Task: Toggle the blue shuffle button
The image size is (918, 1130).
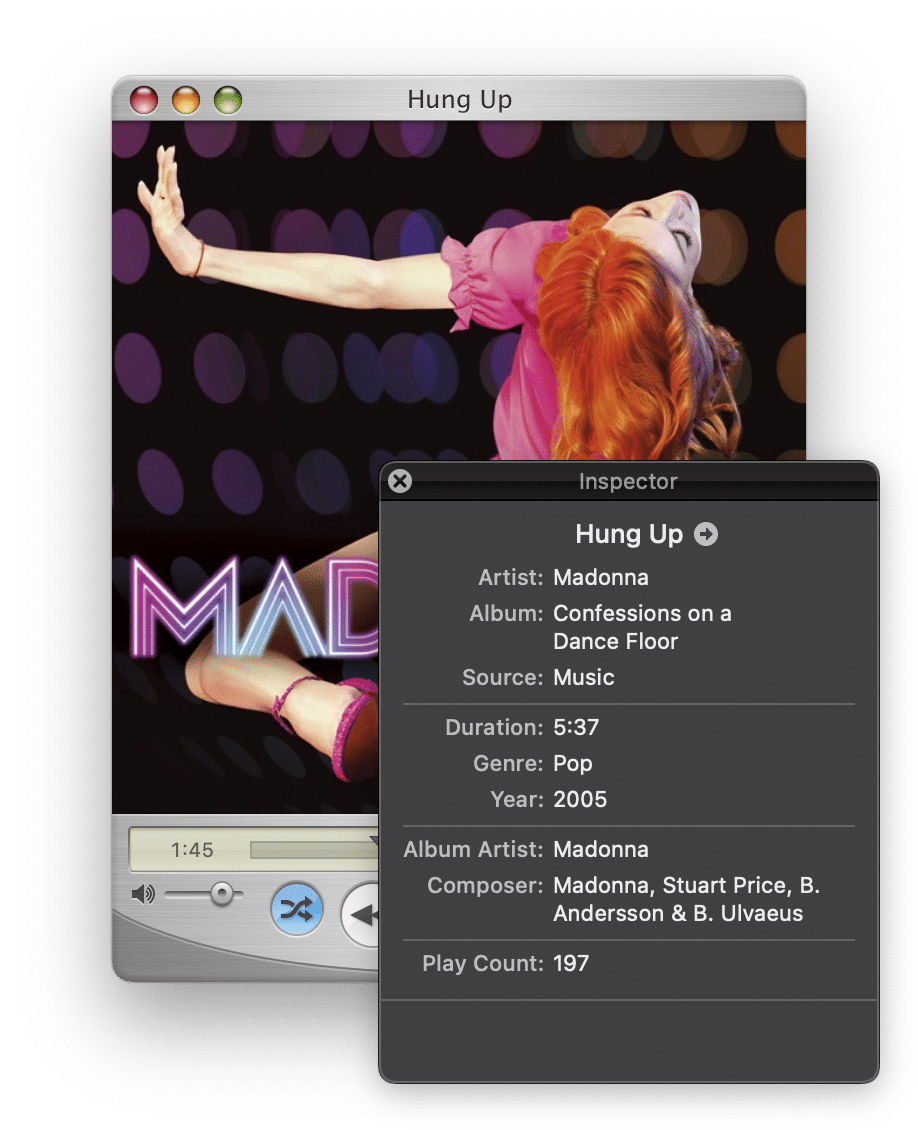Action: (x=296, y=909)
